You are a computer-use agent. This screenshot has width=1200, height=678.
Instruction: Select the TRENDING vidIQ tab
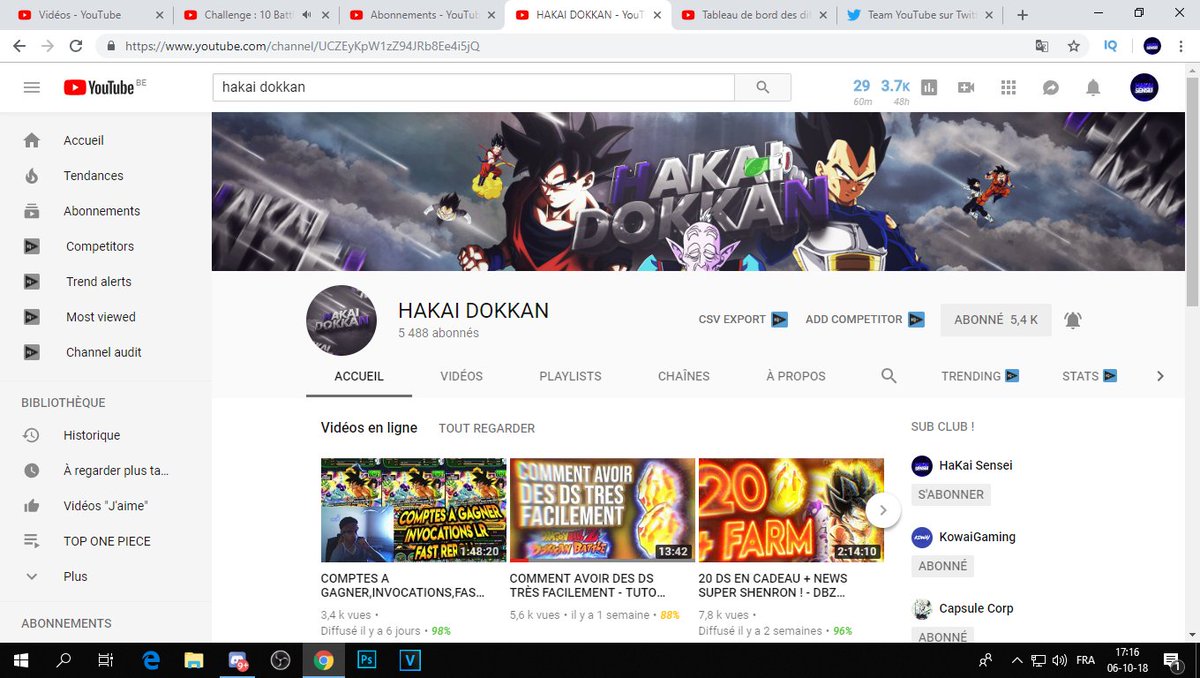(980, 376)
